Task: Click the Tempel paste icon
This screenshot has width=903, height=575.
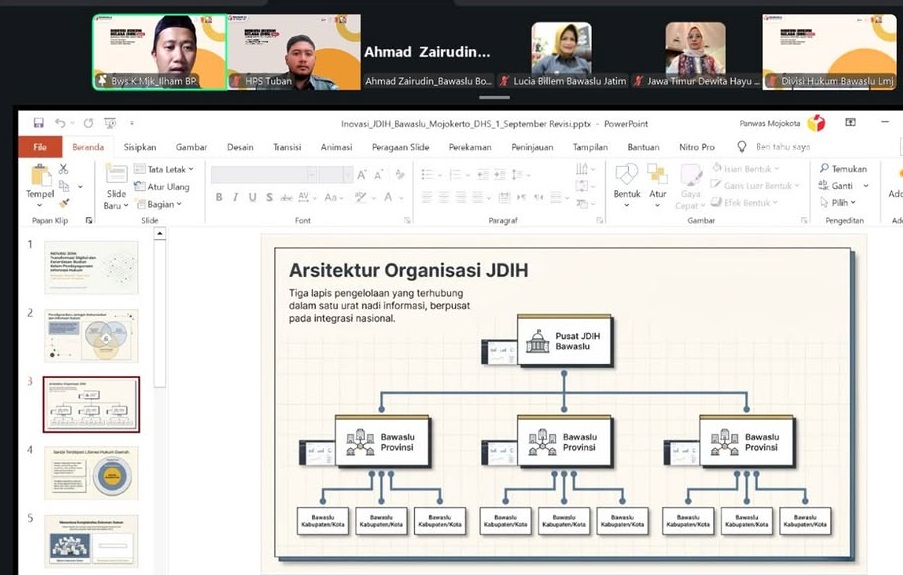Action: [40, 176]
